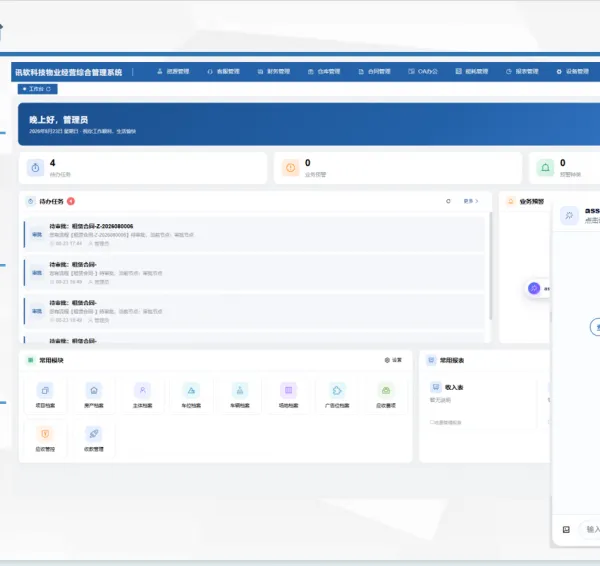Open the 广告位档案 module icon
600x566 pixels.
point(337,391)
